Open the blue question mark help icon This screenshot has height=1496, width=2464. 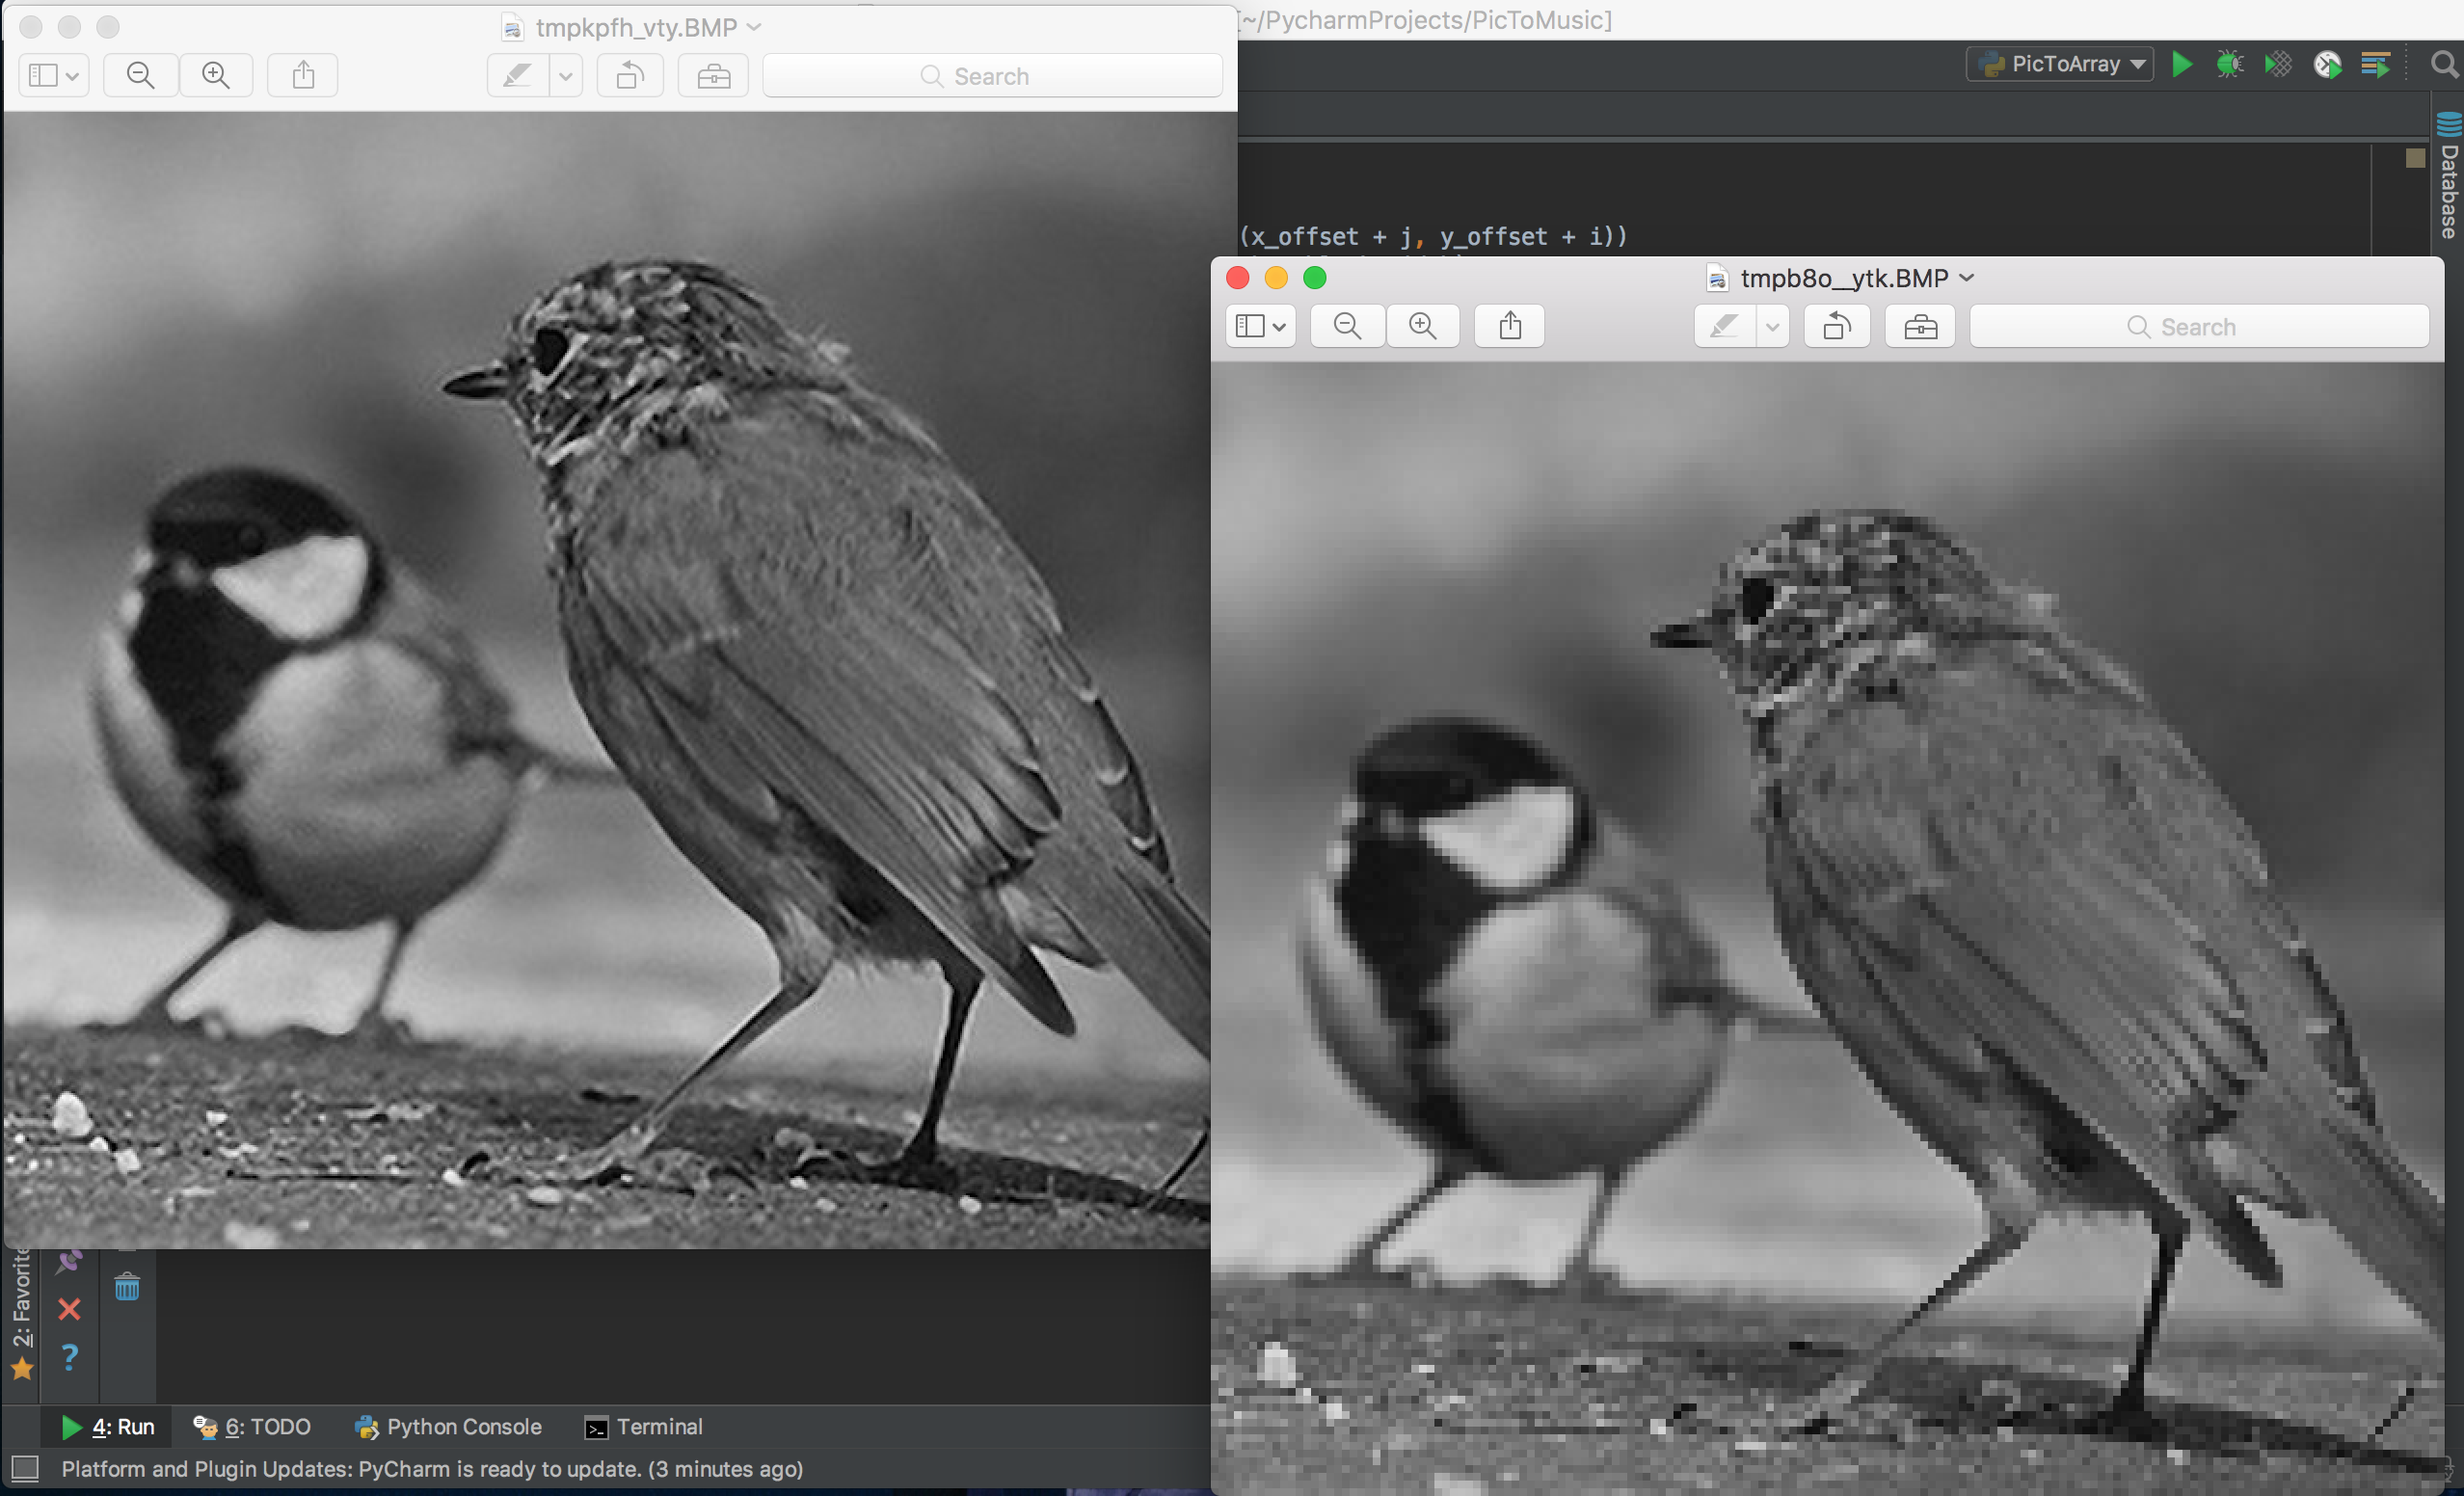(69, 1357)
